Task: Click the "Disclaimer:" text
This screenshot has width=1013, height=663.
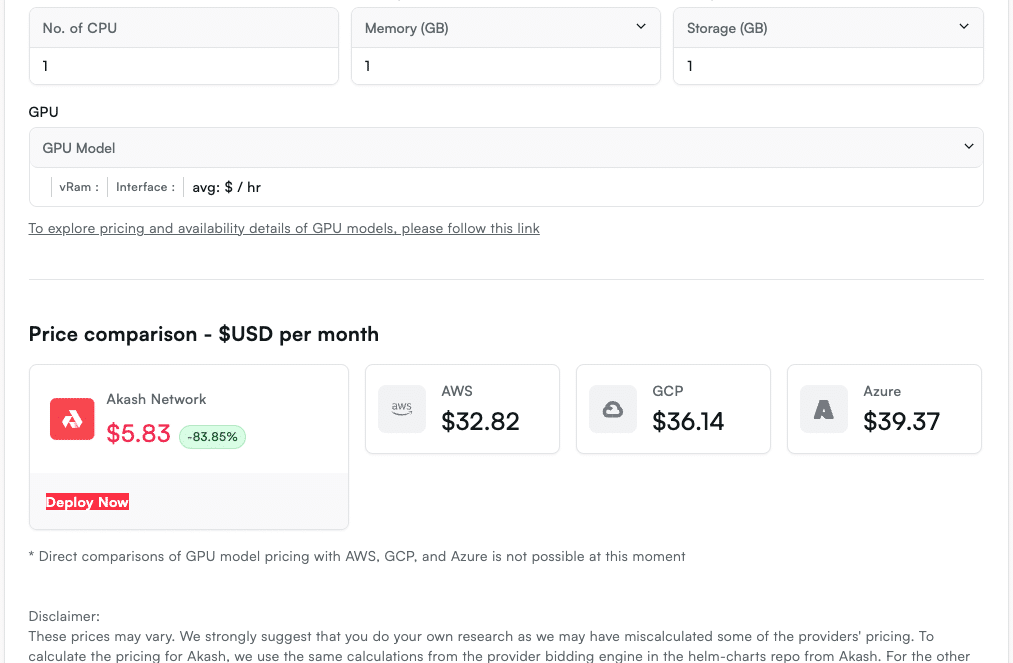Action: click(x=64, y=616)
